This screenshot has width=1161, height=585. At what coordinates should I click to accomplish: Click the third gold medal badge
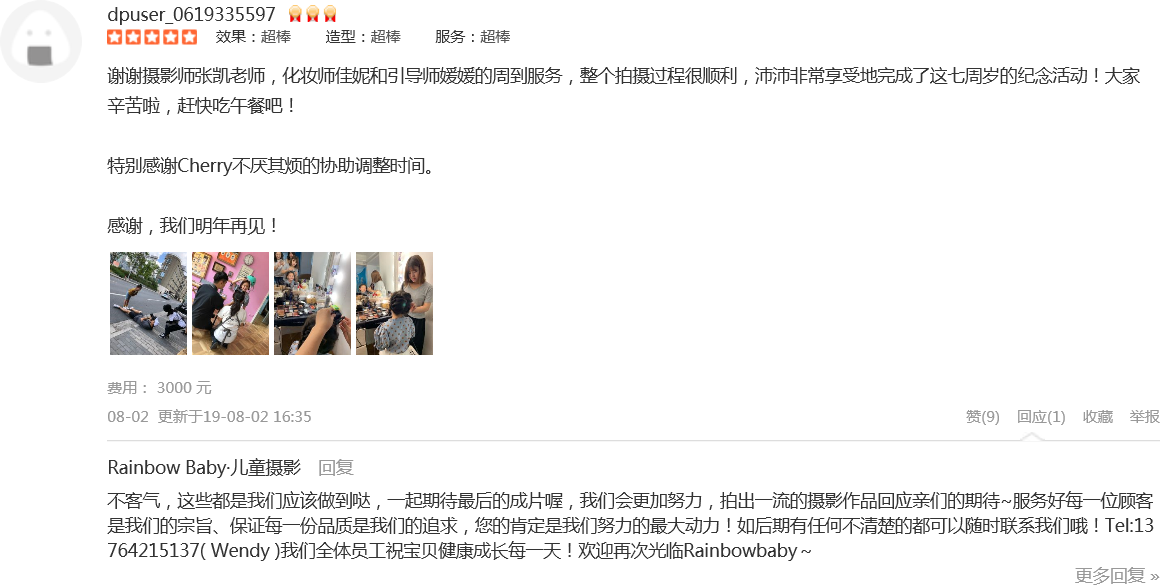click(x=330, y=14)
